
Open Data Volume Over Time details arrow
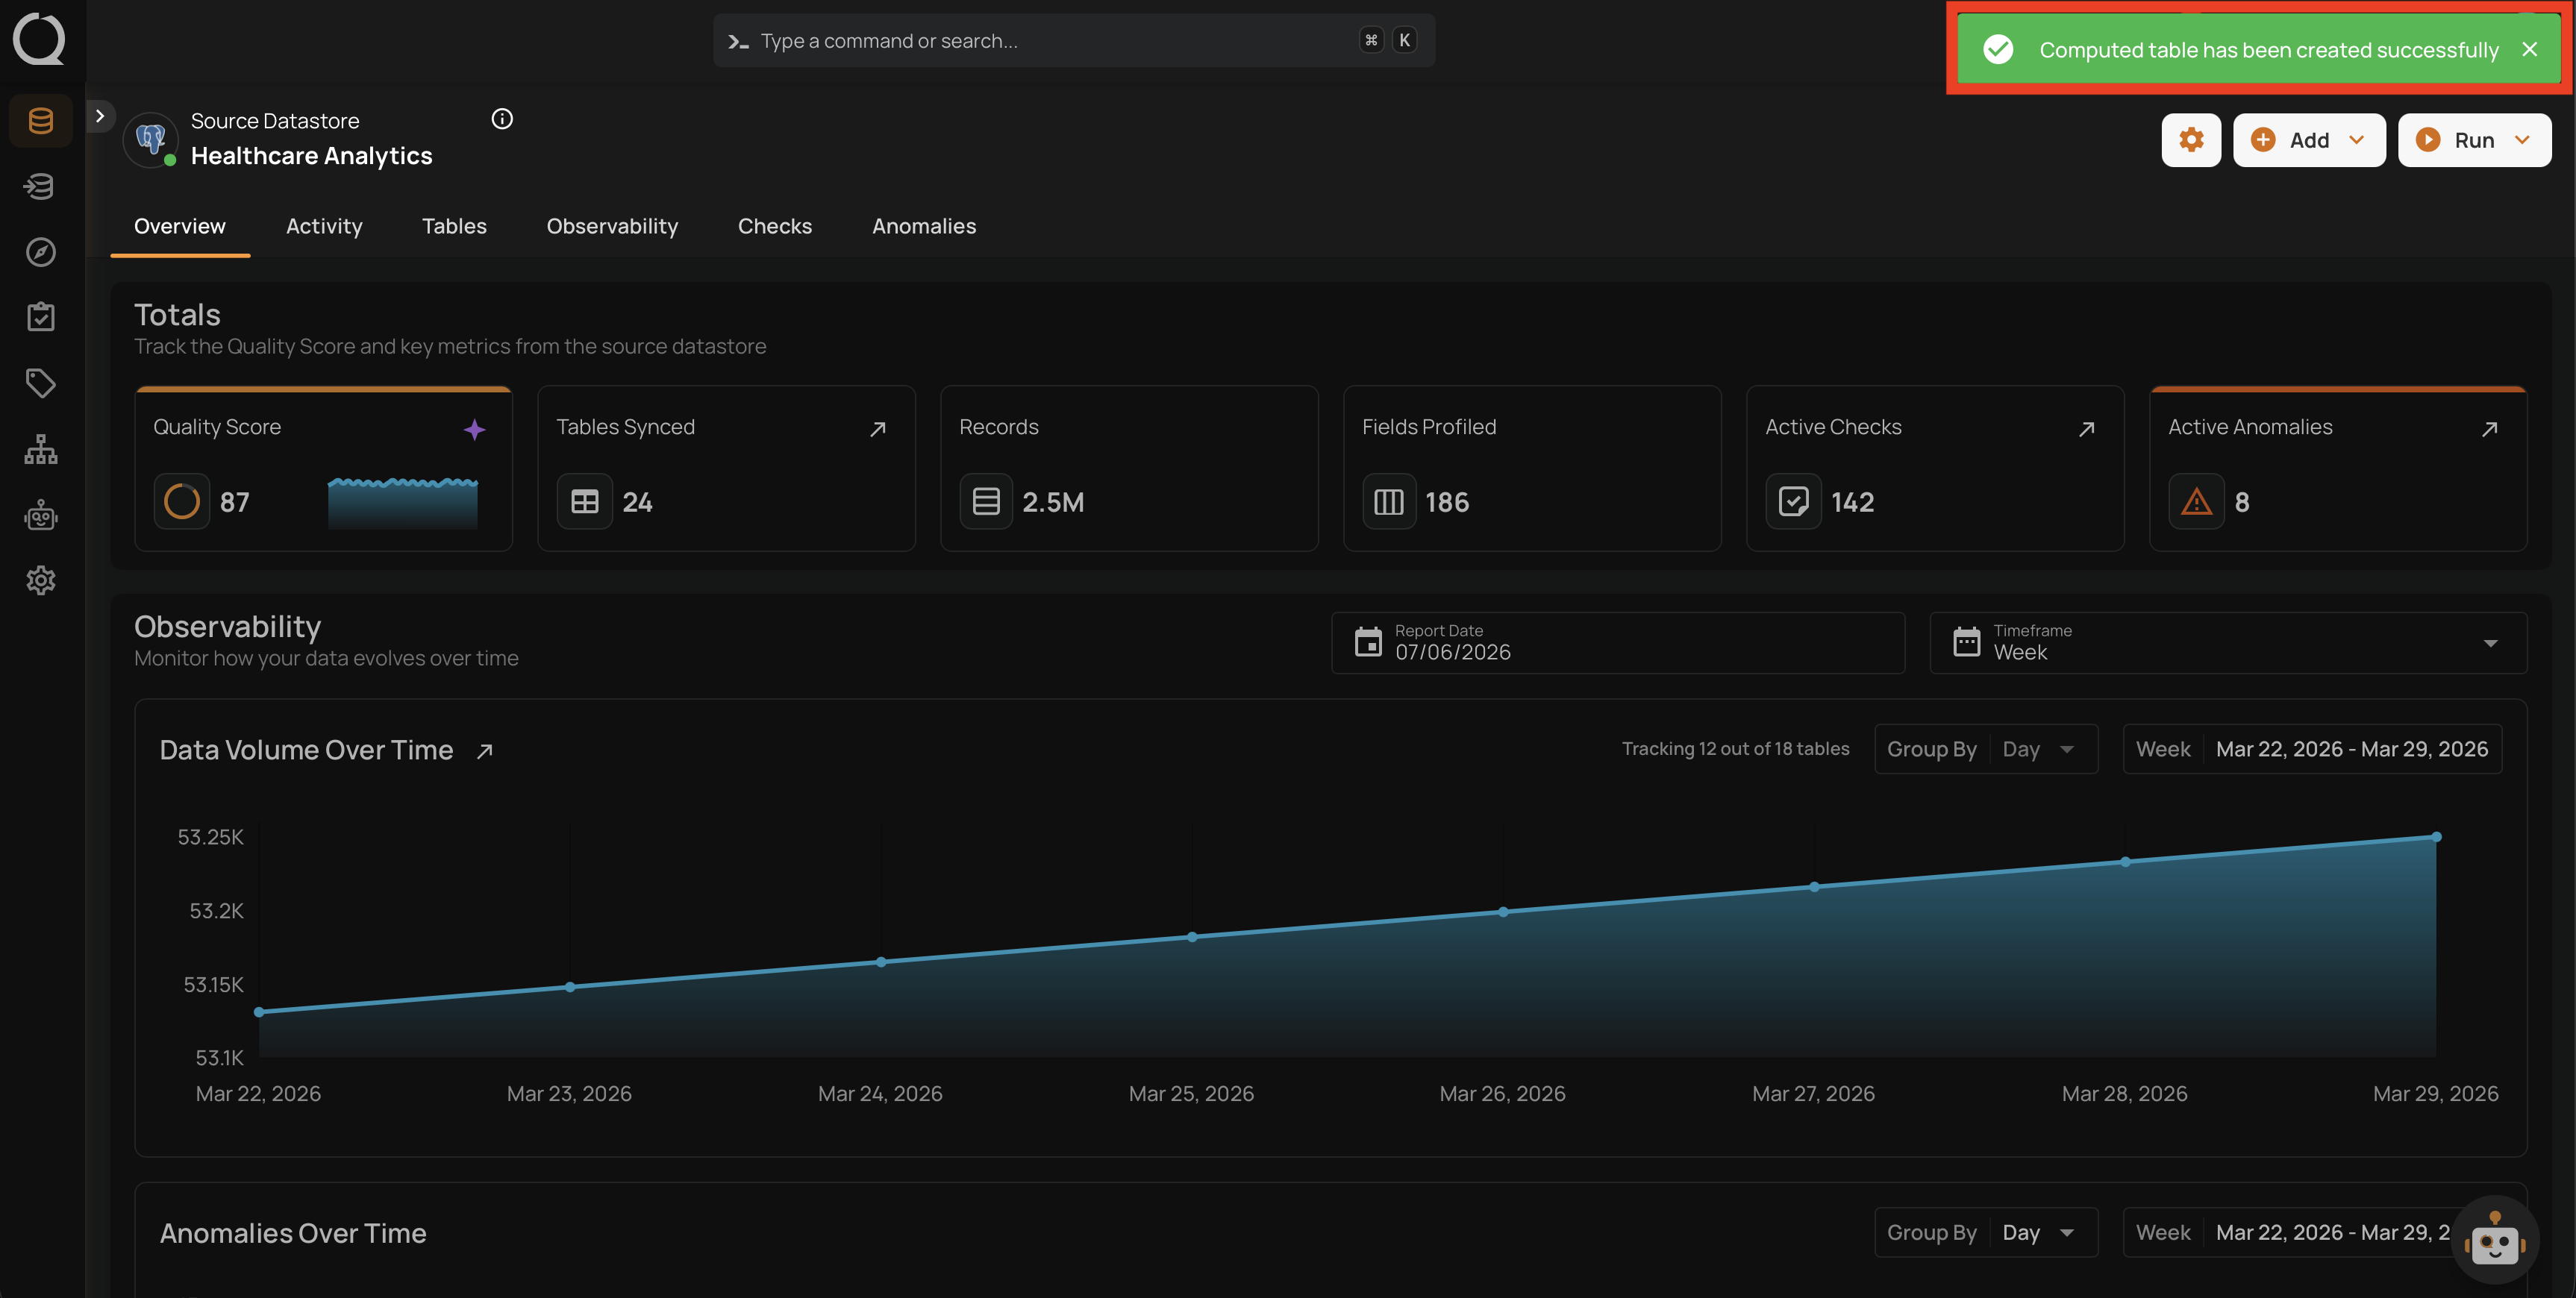(485, 751)
